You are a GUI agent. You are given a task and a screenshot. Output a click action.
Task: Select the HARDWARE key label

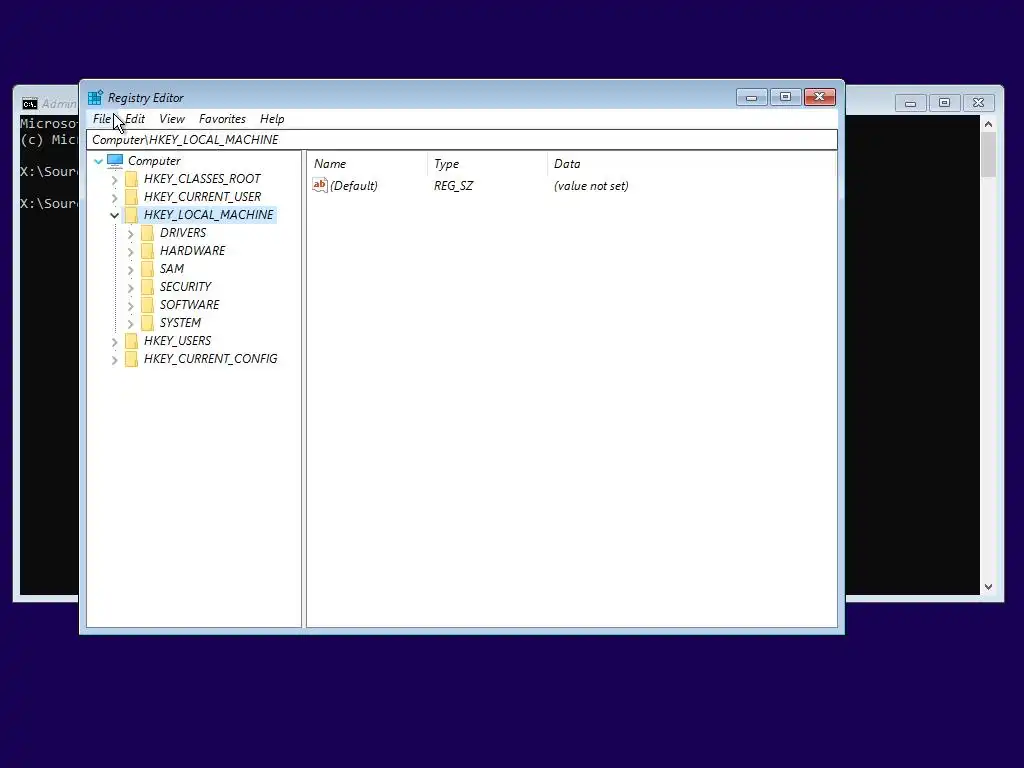pyautogui.click(x=193, y=251)
